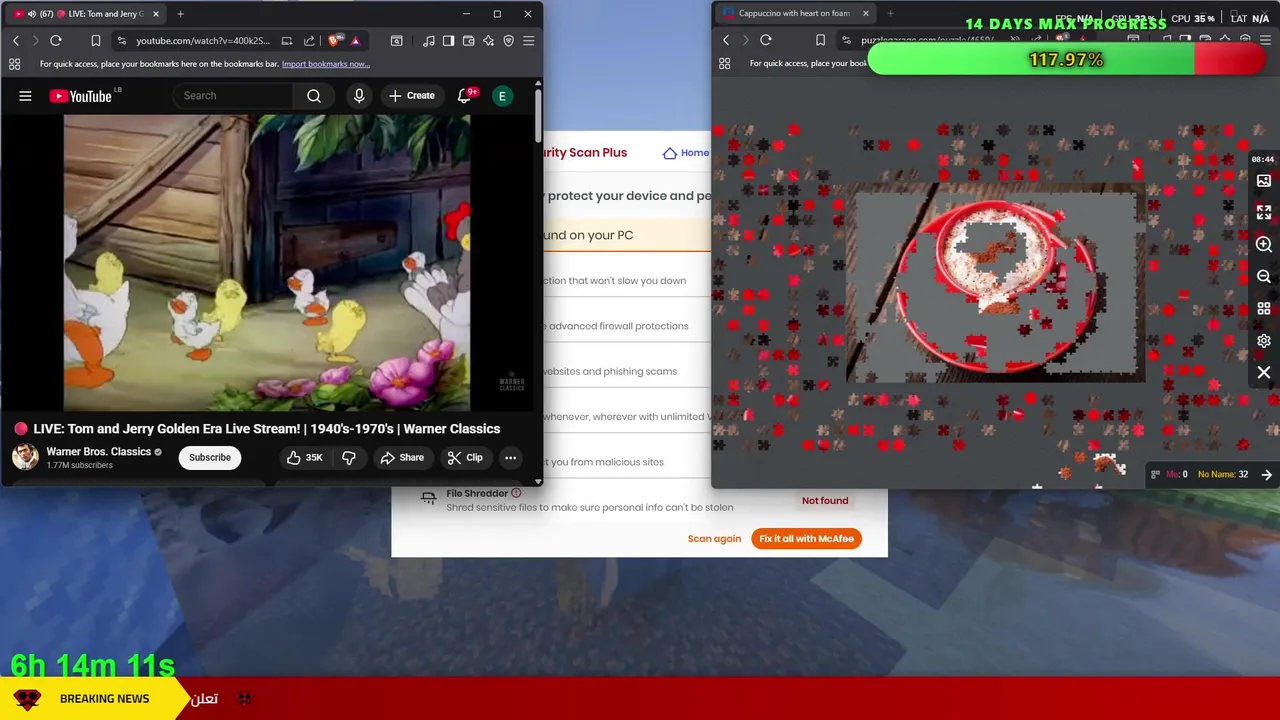The image size is (1280, 720).
Task: Click the BREAKING NEWS banner label
Action: tap(104, 699)
